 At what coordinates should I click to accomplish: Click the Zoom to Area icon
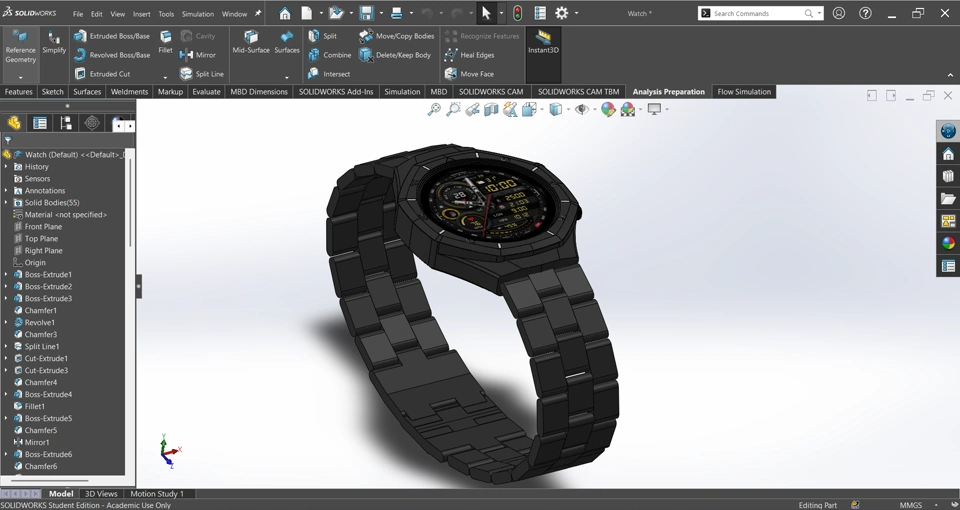pyautogui.click(x=453, y=110)
